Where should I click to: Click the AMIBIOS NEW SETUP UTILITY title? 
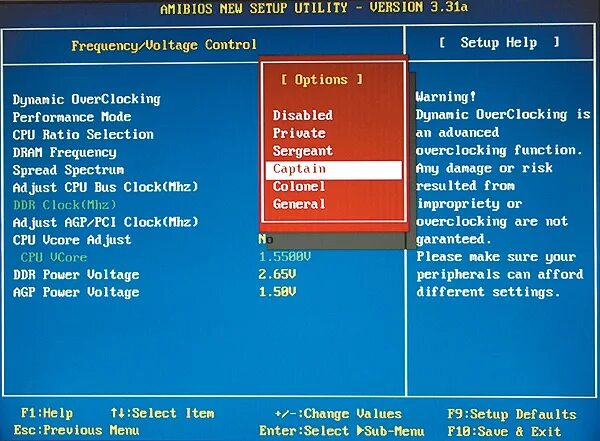click(x=314, y=8)
